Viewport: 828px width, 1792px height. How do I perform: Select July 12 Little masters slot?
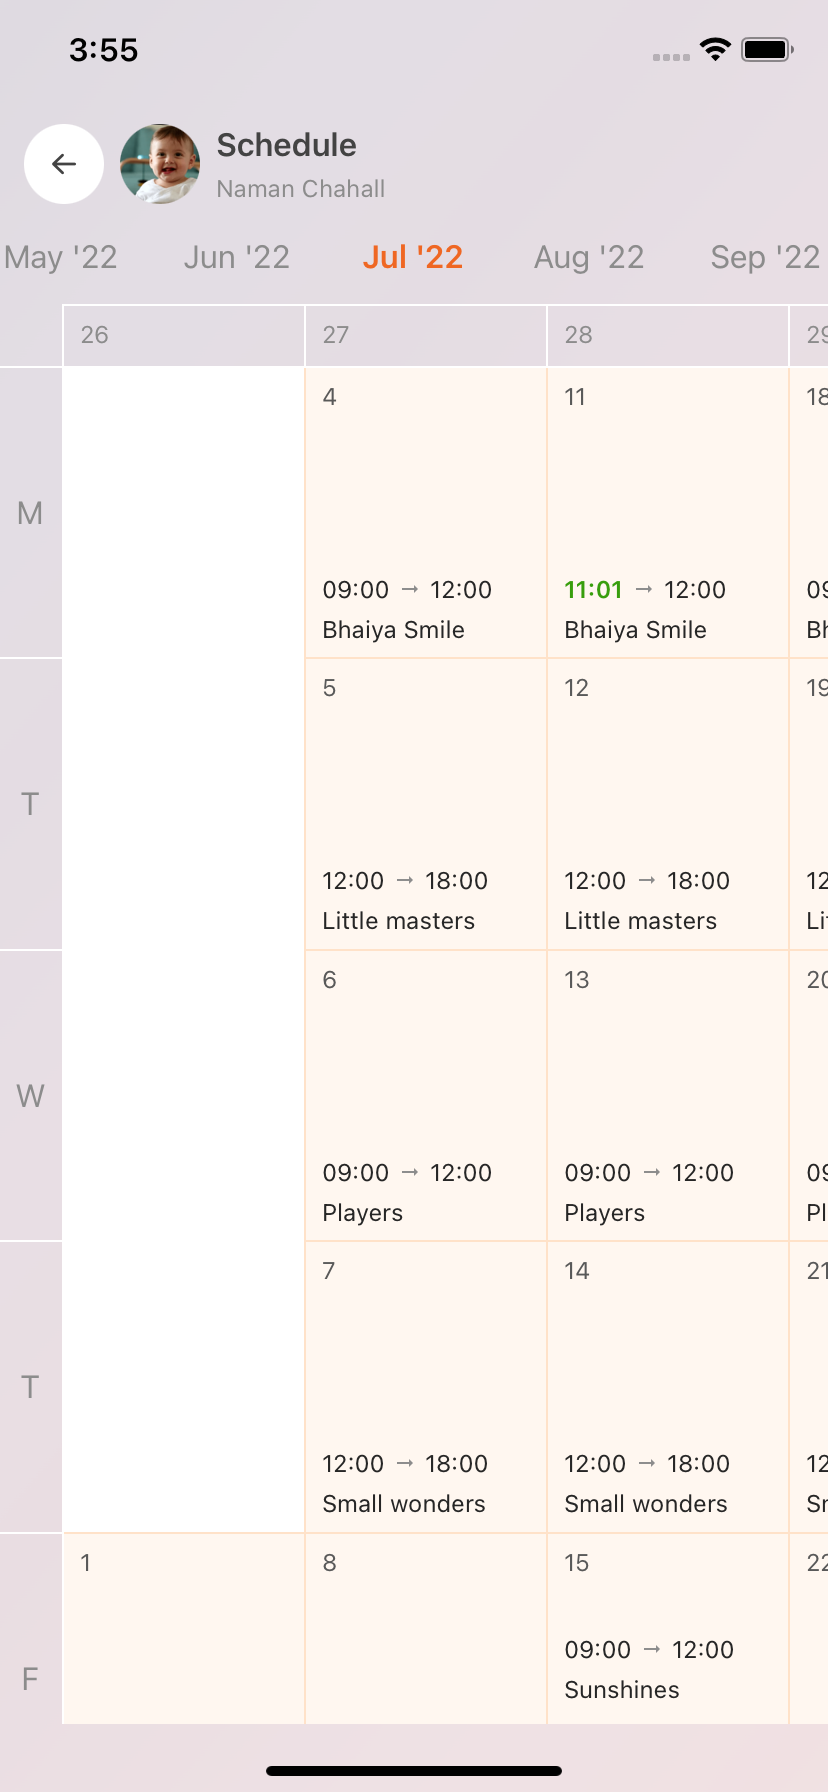pyautogui.click(x=668, y=804)
